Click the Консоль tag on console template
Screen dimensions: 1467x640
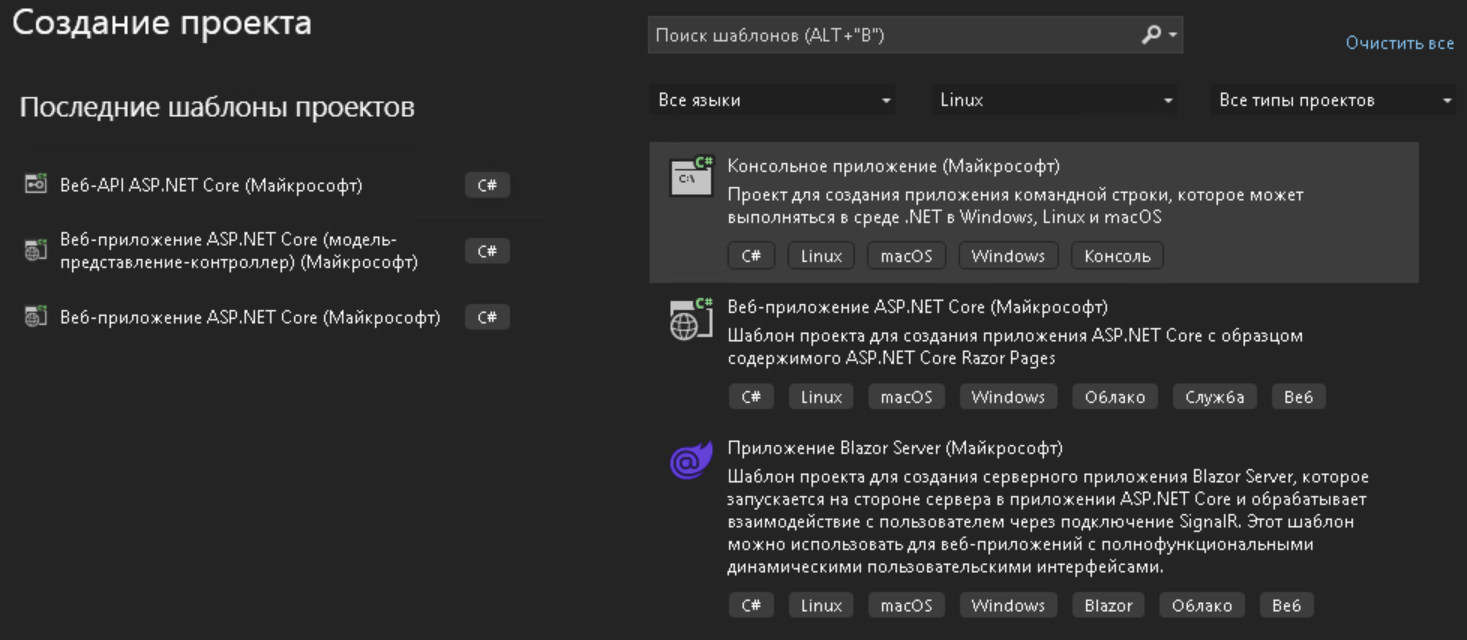(1117, 256)
